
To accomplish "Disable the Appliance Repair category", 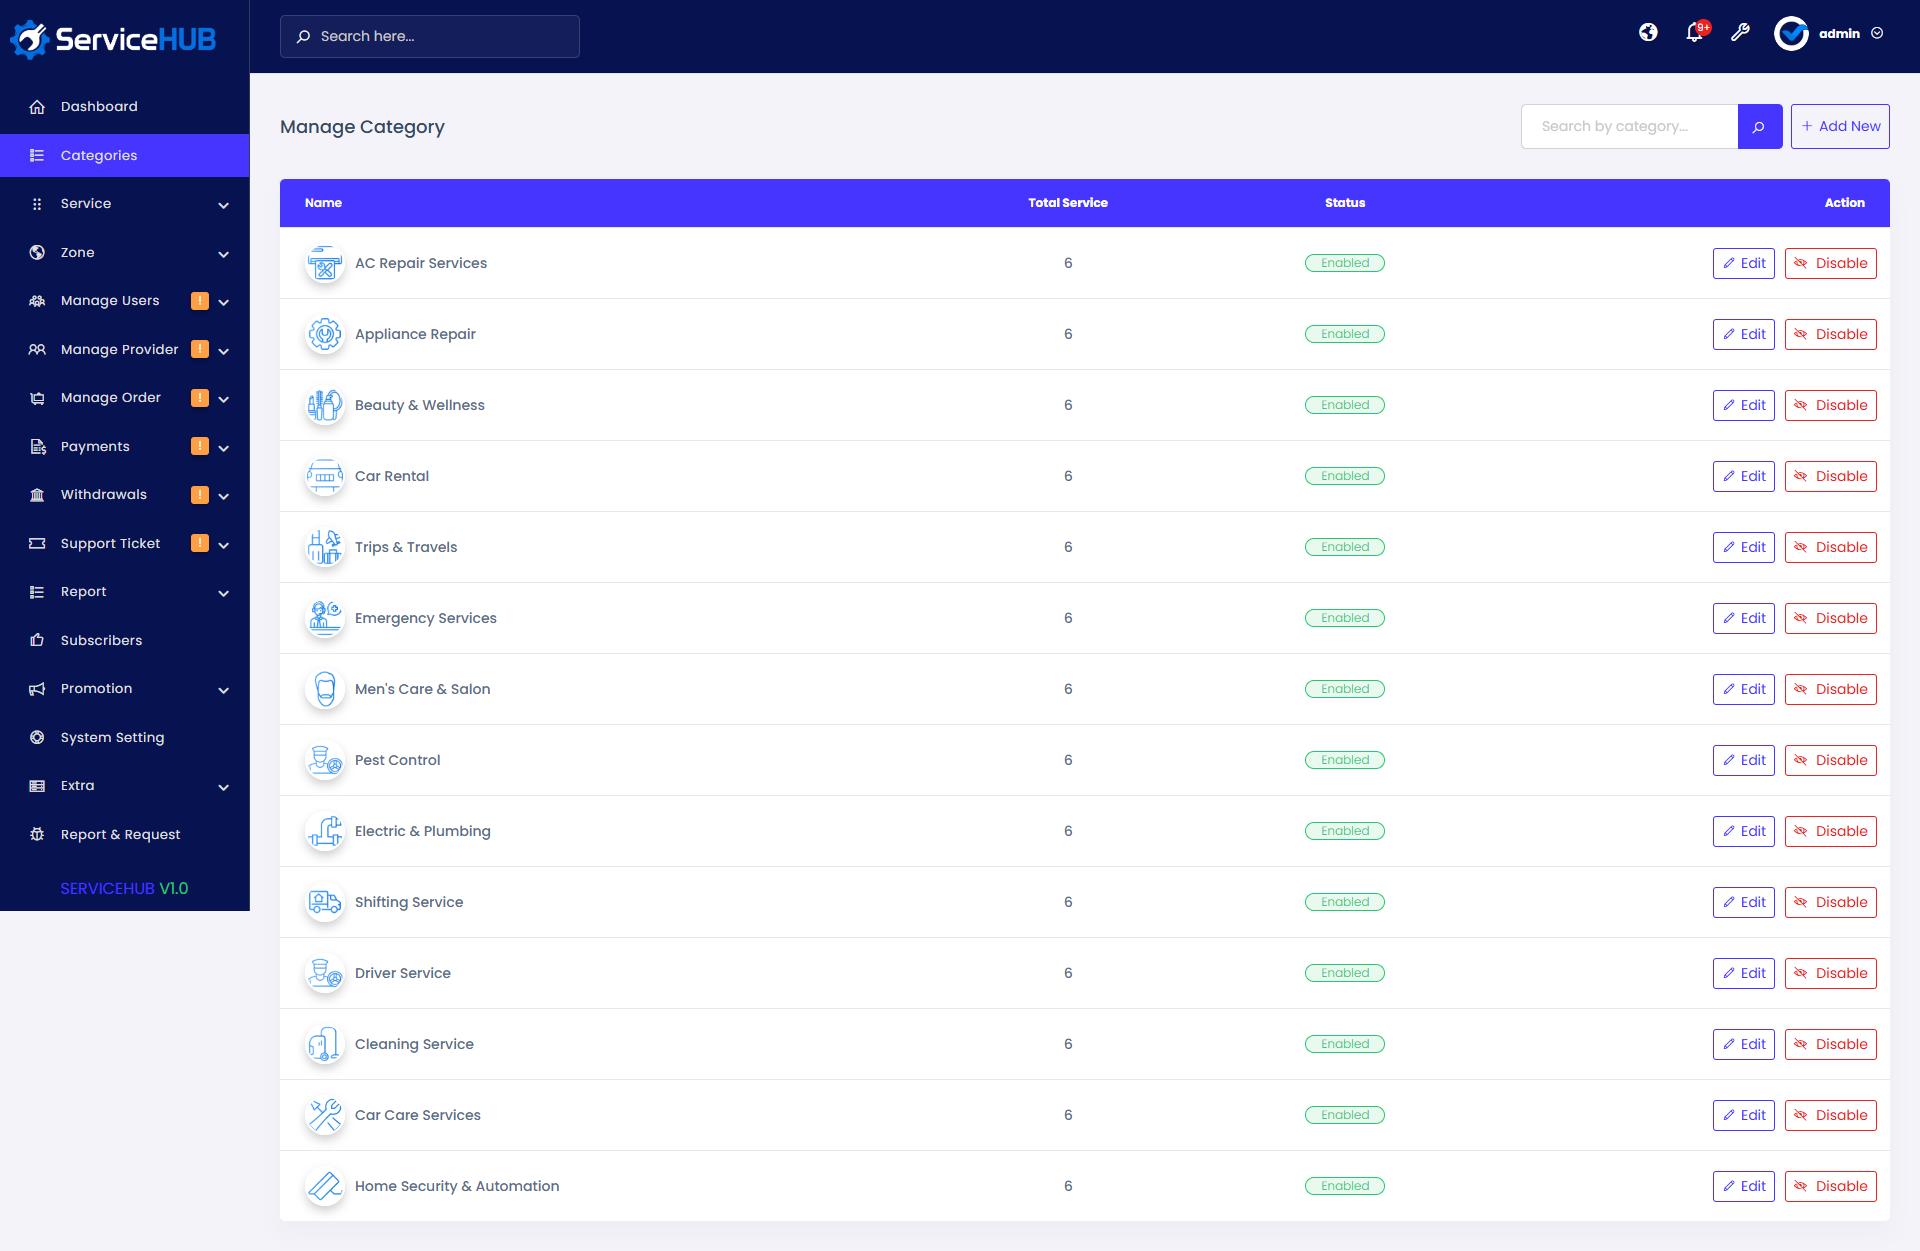I will (x=1830, y=334).
